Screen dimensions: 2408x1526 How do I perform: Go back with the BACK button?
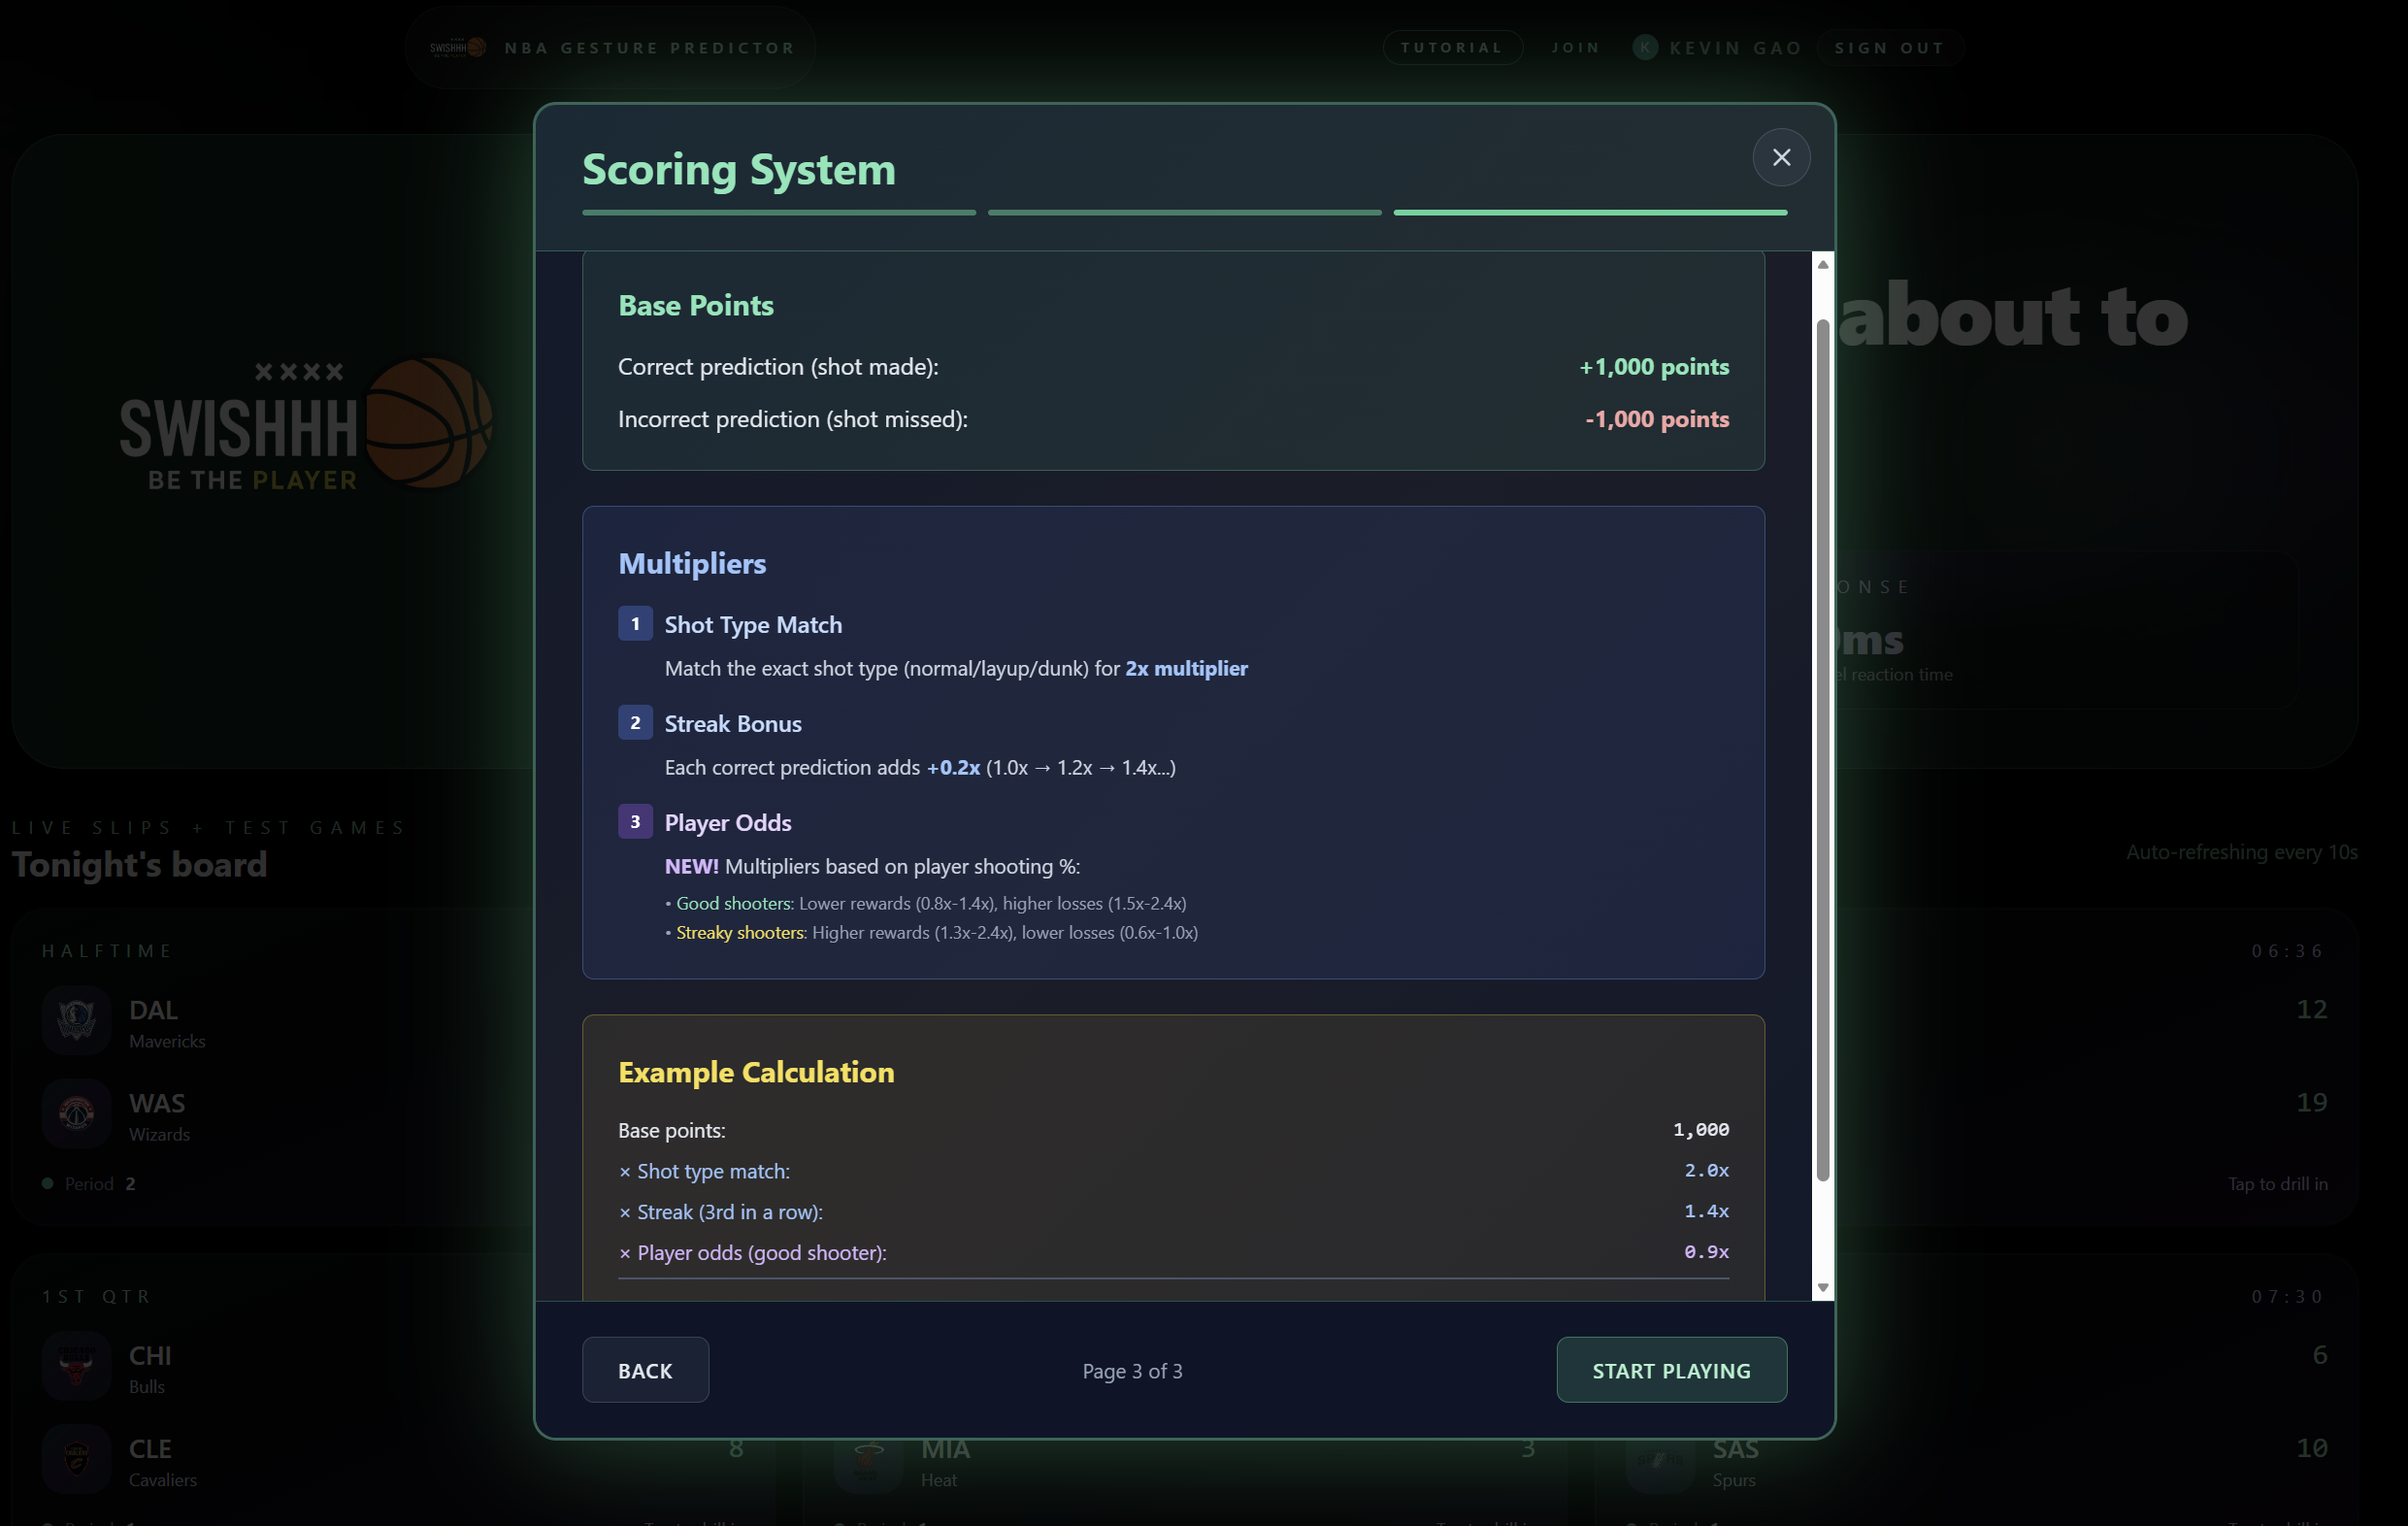coord(645,1370)
